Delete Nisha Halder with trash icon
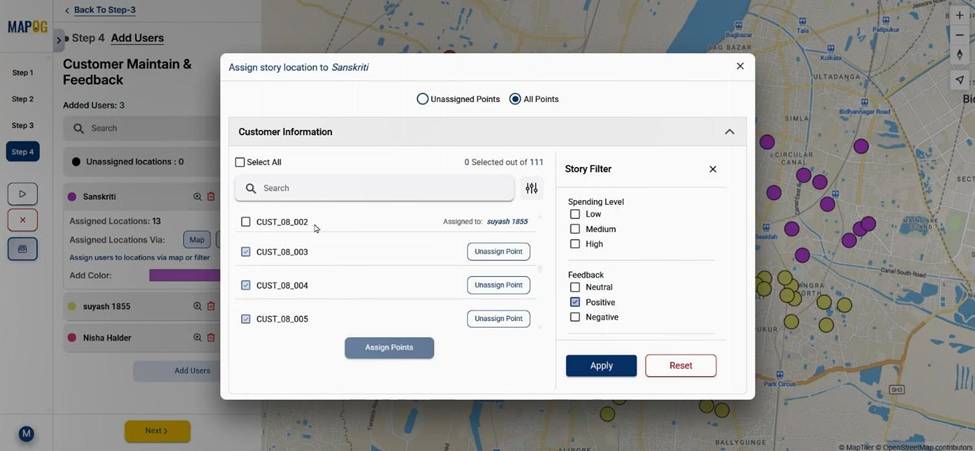 [x=211, y=338]
